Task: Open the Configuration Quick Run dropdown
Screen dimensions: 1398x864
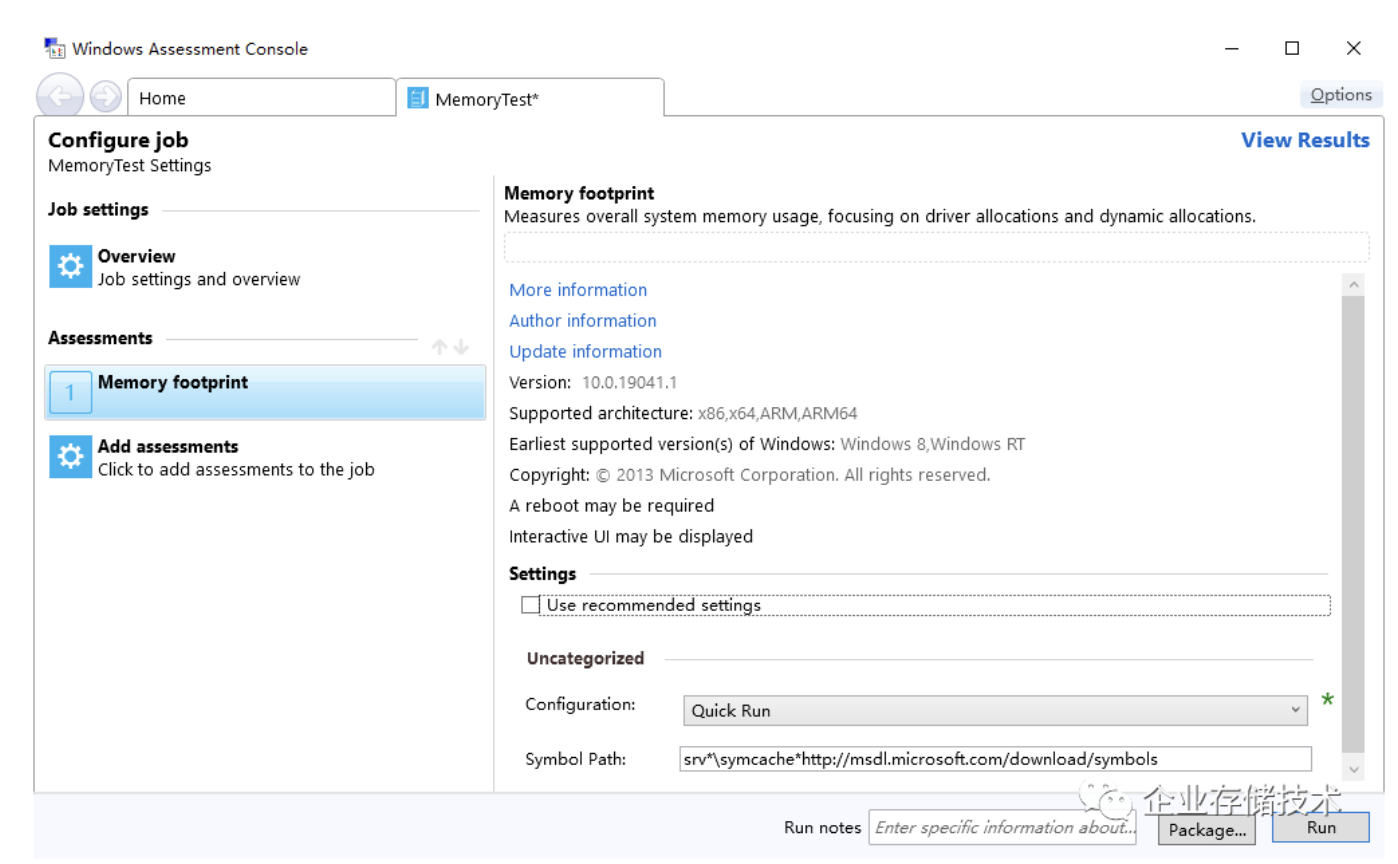Action: [x=995, y=711]
